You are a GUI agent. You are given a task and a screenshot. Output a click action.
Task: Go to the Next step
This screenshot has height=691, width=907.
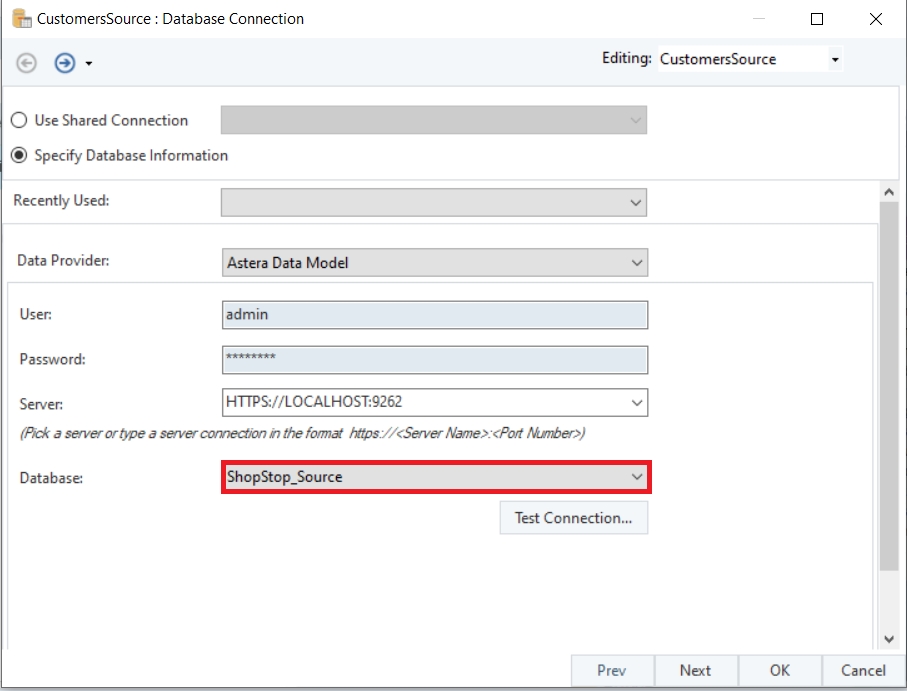coord(695,671)
